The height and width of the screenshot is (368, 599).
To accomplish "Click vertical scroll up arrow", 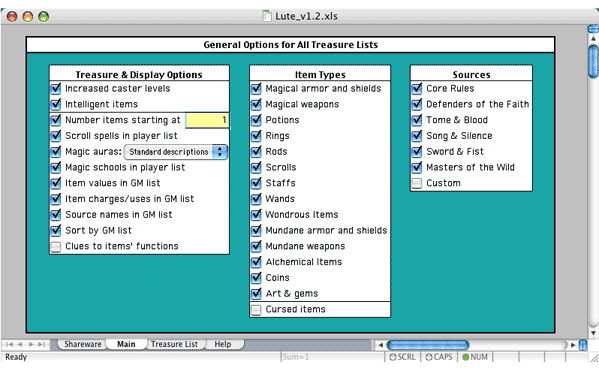I will click(x=593, y=39).
